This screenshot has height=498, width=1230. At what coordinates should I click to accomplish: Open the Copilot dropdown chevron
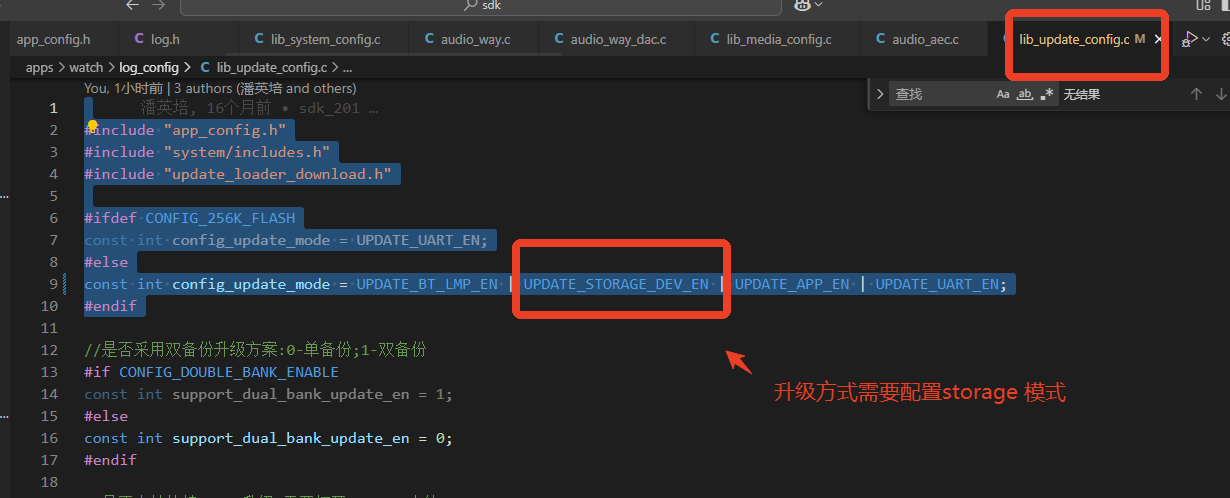819,5
